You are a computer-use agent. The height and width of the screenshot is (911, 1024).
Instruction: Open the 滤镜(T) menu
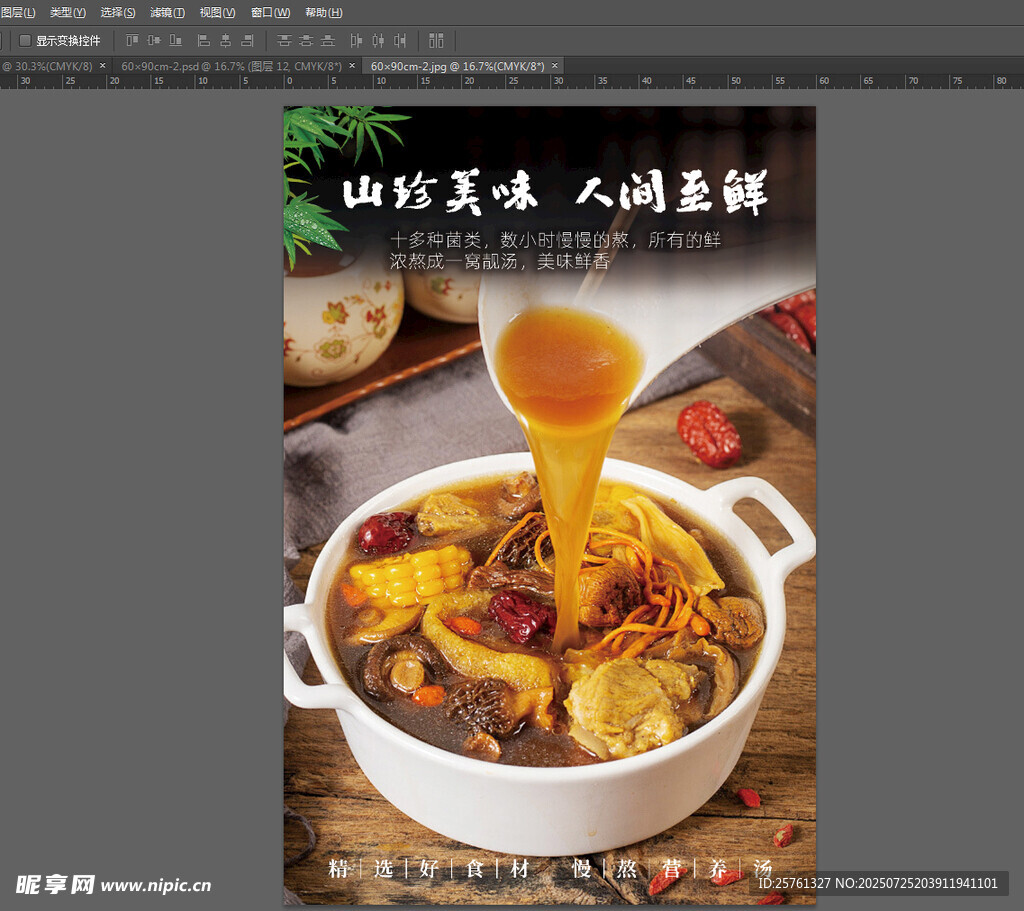coord(167,12)
